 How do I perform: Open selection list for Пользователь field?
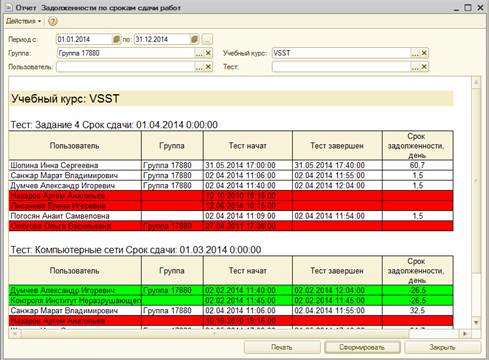pyautogui.click(x=199, y=67)
